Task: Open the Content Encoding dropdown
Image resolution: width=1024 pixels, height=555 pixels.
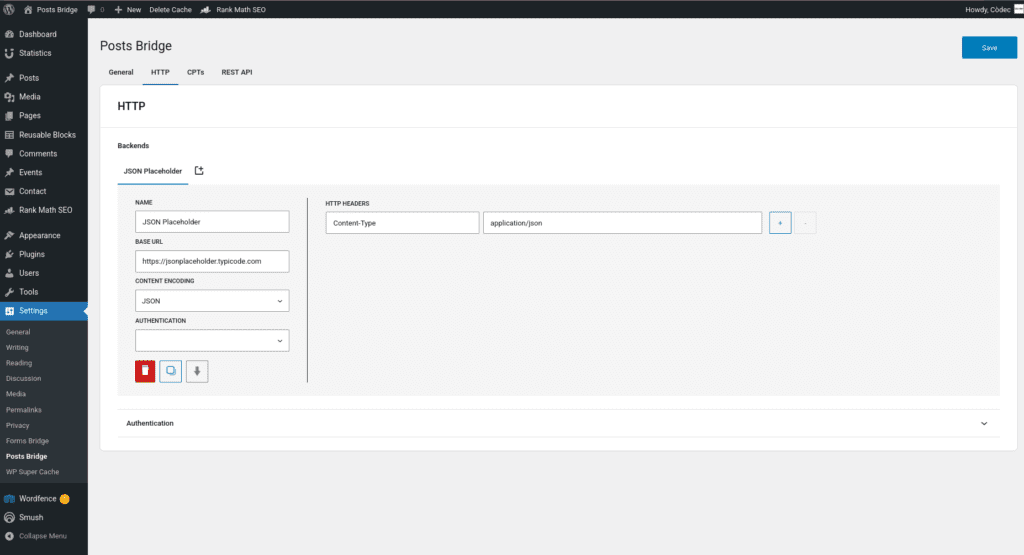Action: 212,301
